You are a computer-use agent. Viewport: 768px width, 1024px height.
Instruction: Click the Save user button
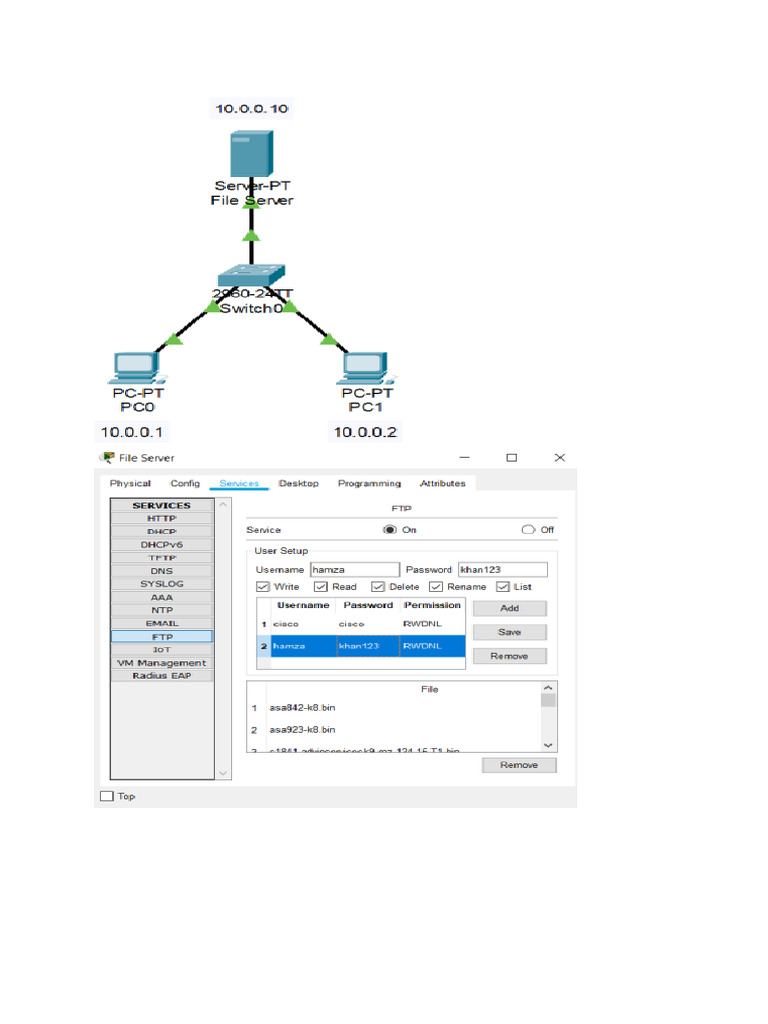coord(509,632)
